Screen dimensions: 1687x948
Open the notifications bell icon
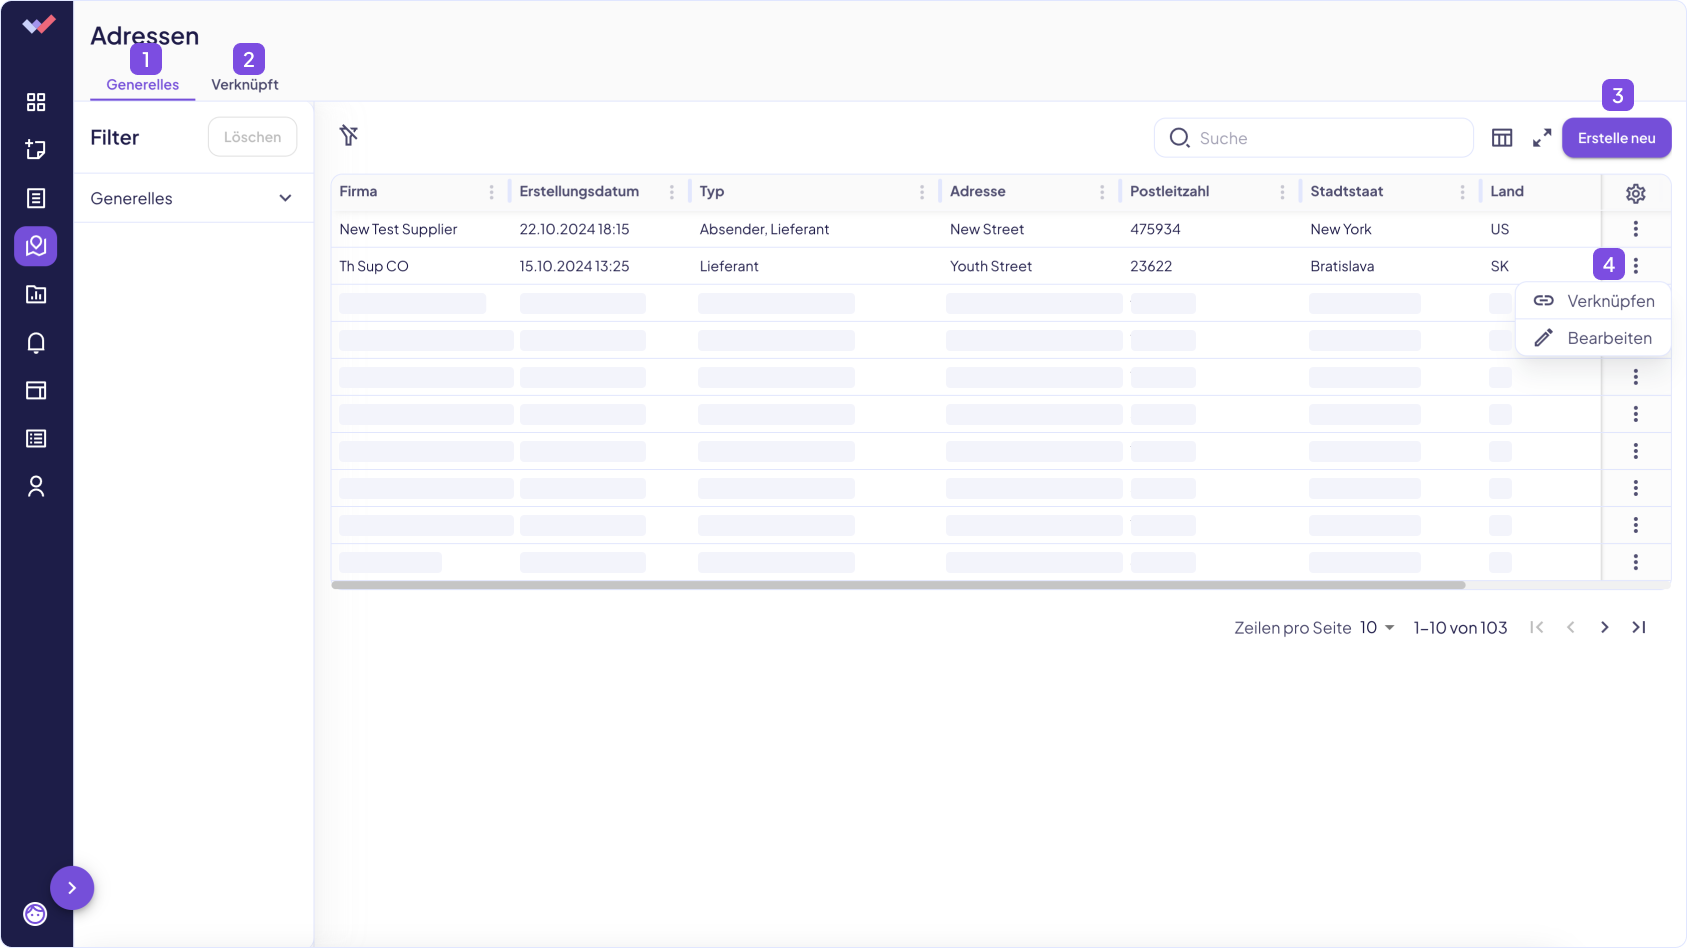click(x=36, y=343)
